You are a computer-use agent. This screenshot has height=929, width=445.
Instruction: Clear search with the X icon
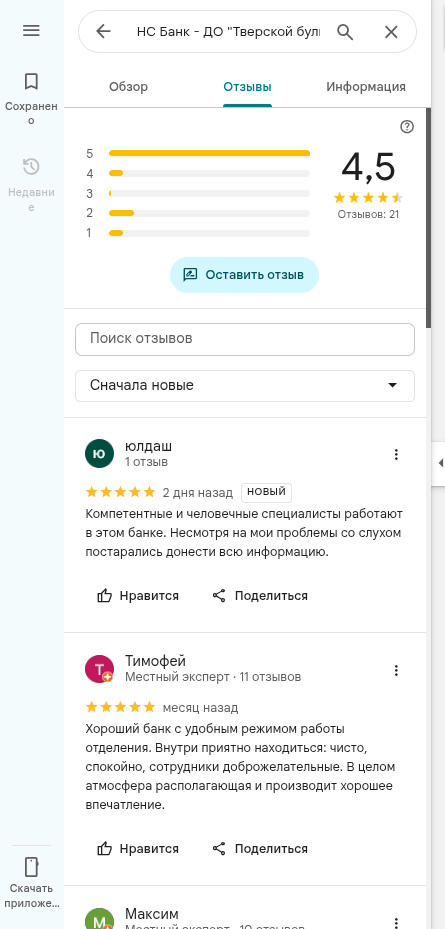[391, 32]
